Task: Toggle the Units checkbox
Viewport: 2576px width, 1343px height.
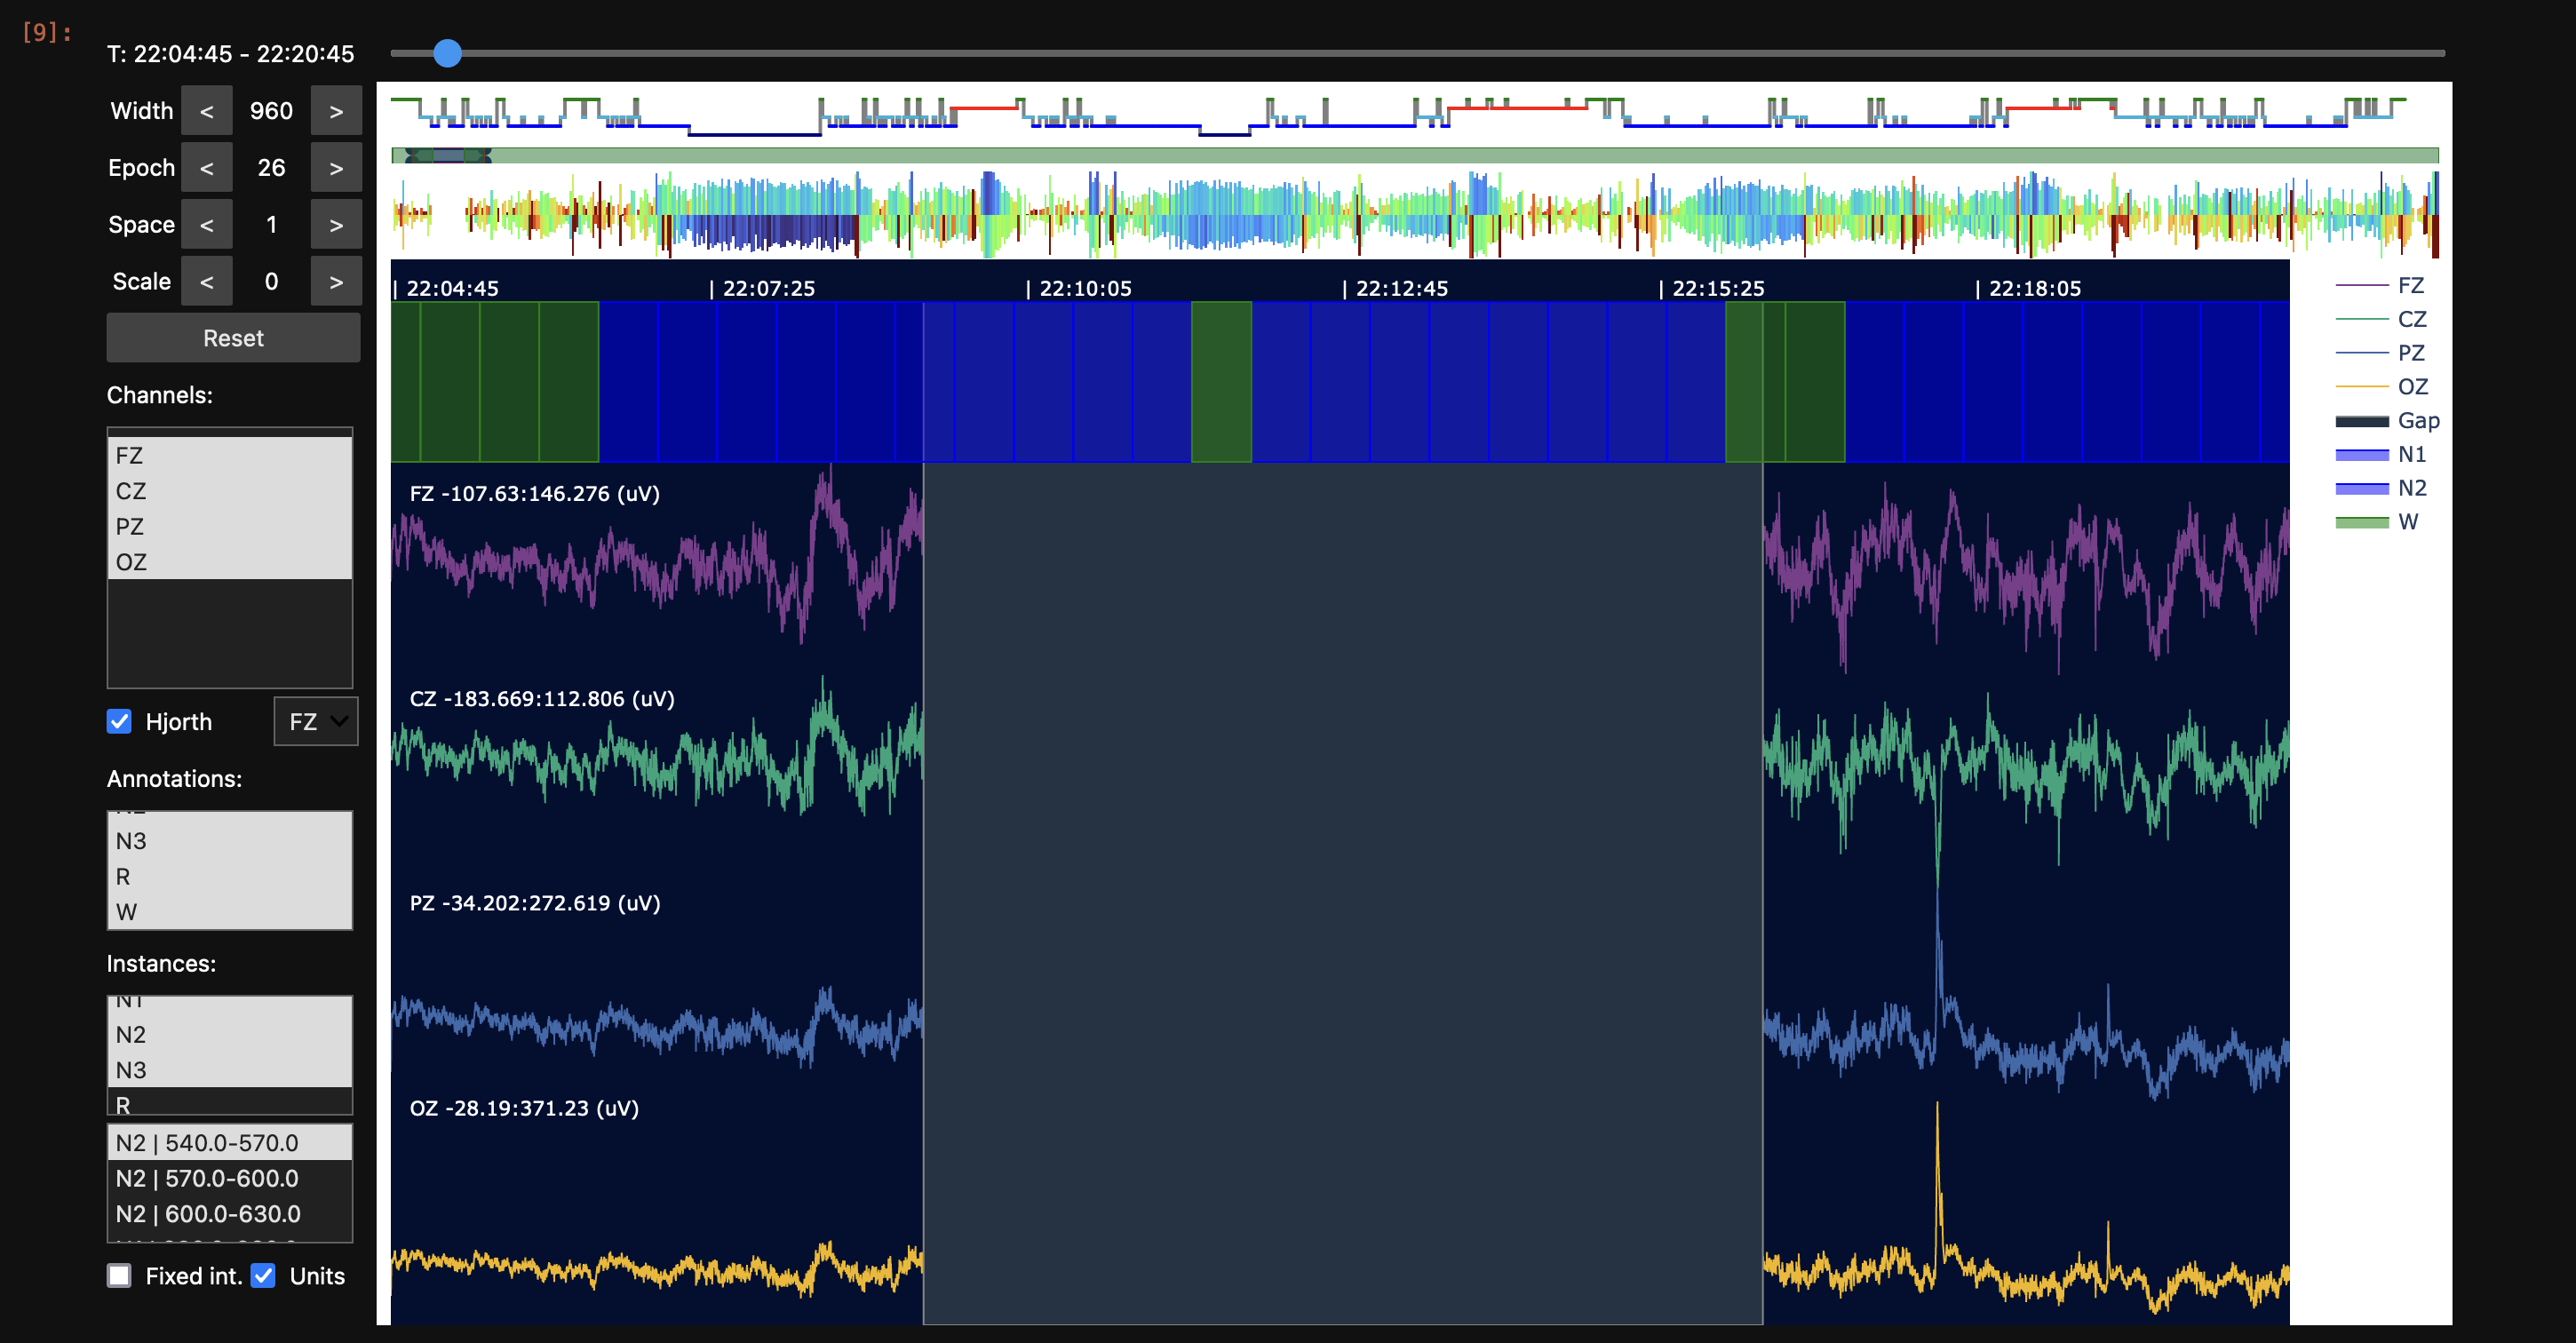Action: click(x=263, y=1275)
